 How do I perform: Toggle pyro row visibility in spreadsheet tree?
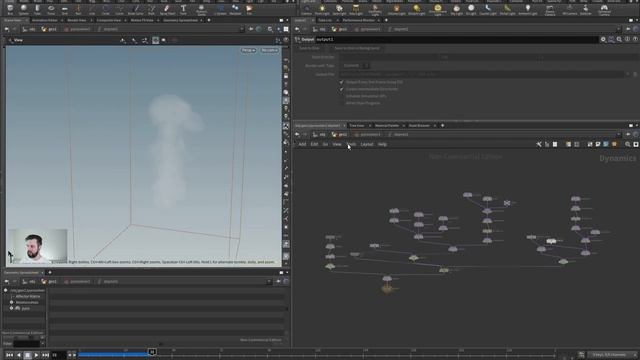(11, 308)
